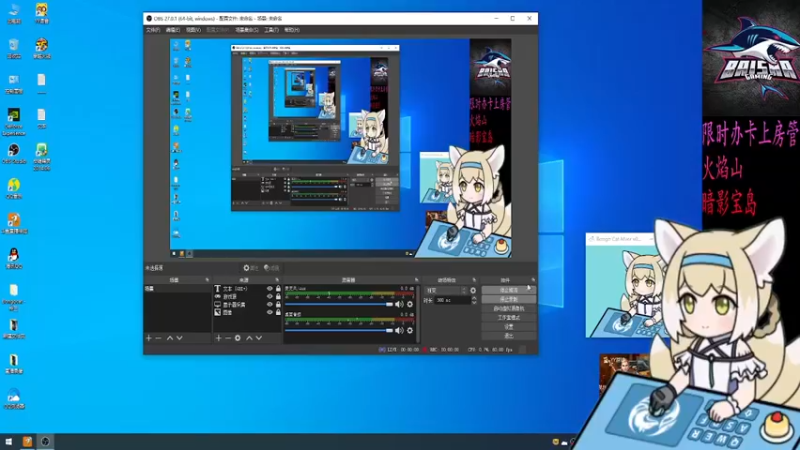The height and width of the screenshot is (450, 800).
Task: Select the 场景 entry in Scenes list
Action: point(177,289)
